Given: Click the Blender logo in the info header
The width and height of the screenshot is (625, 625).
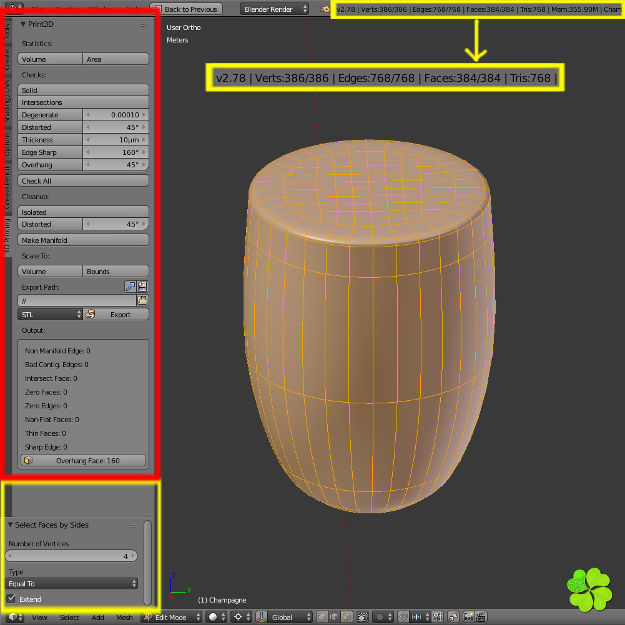Looking at the screenshot, I should (325, 9).
